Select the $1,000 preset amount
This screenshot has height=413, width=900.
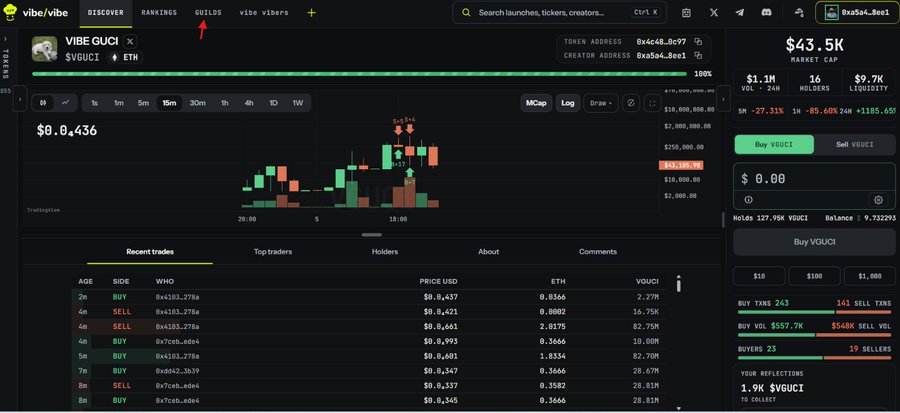click(x=869, y=276)
